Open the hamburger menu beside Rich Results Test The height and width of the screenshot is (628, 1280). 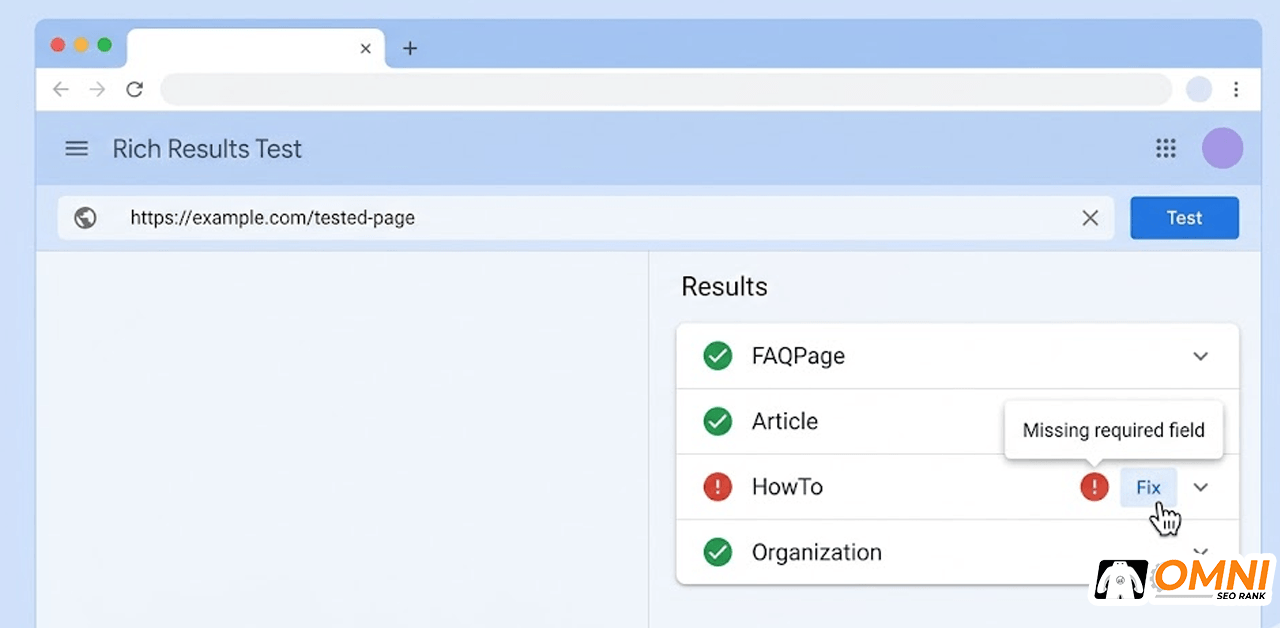pos(76,149)
